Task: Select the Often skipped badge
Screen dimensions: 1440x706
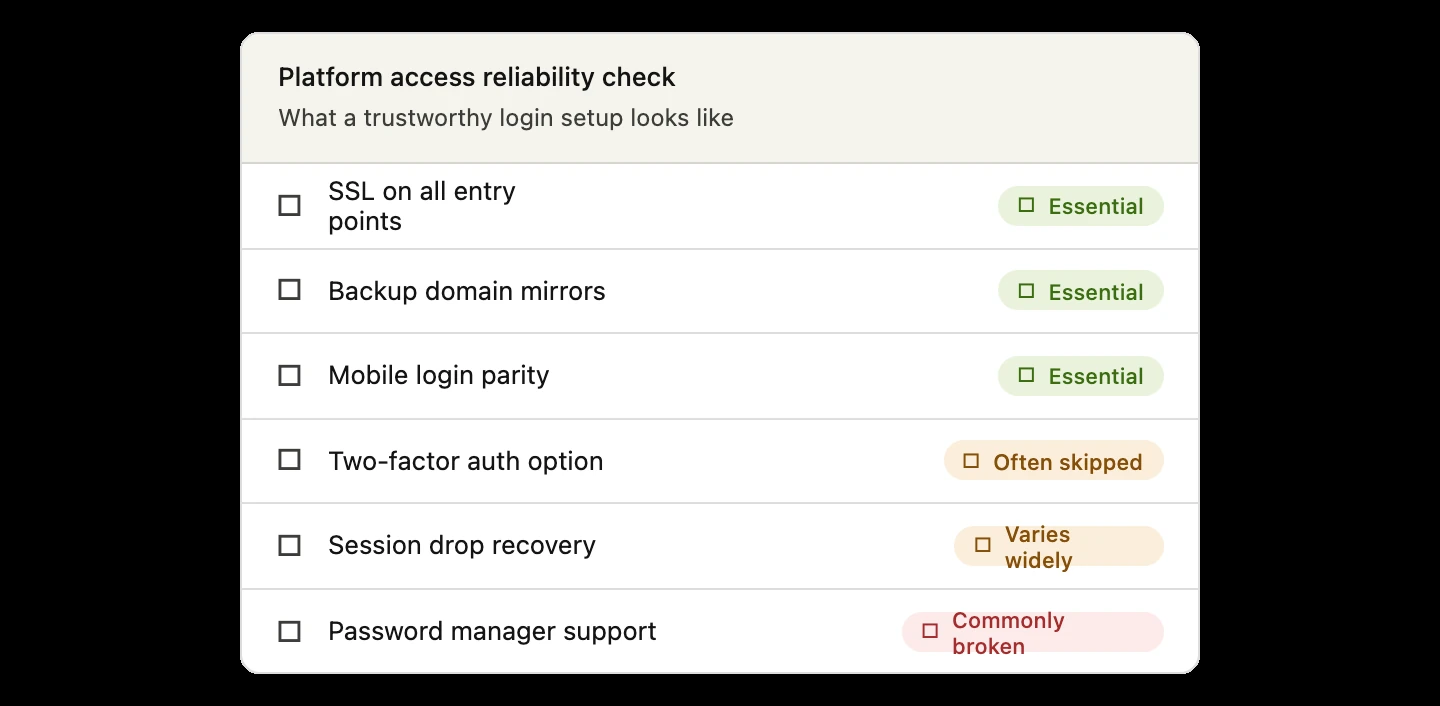Action: pyautogui.click(x=1054, y=461)
